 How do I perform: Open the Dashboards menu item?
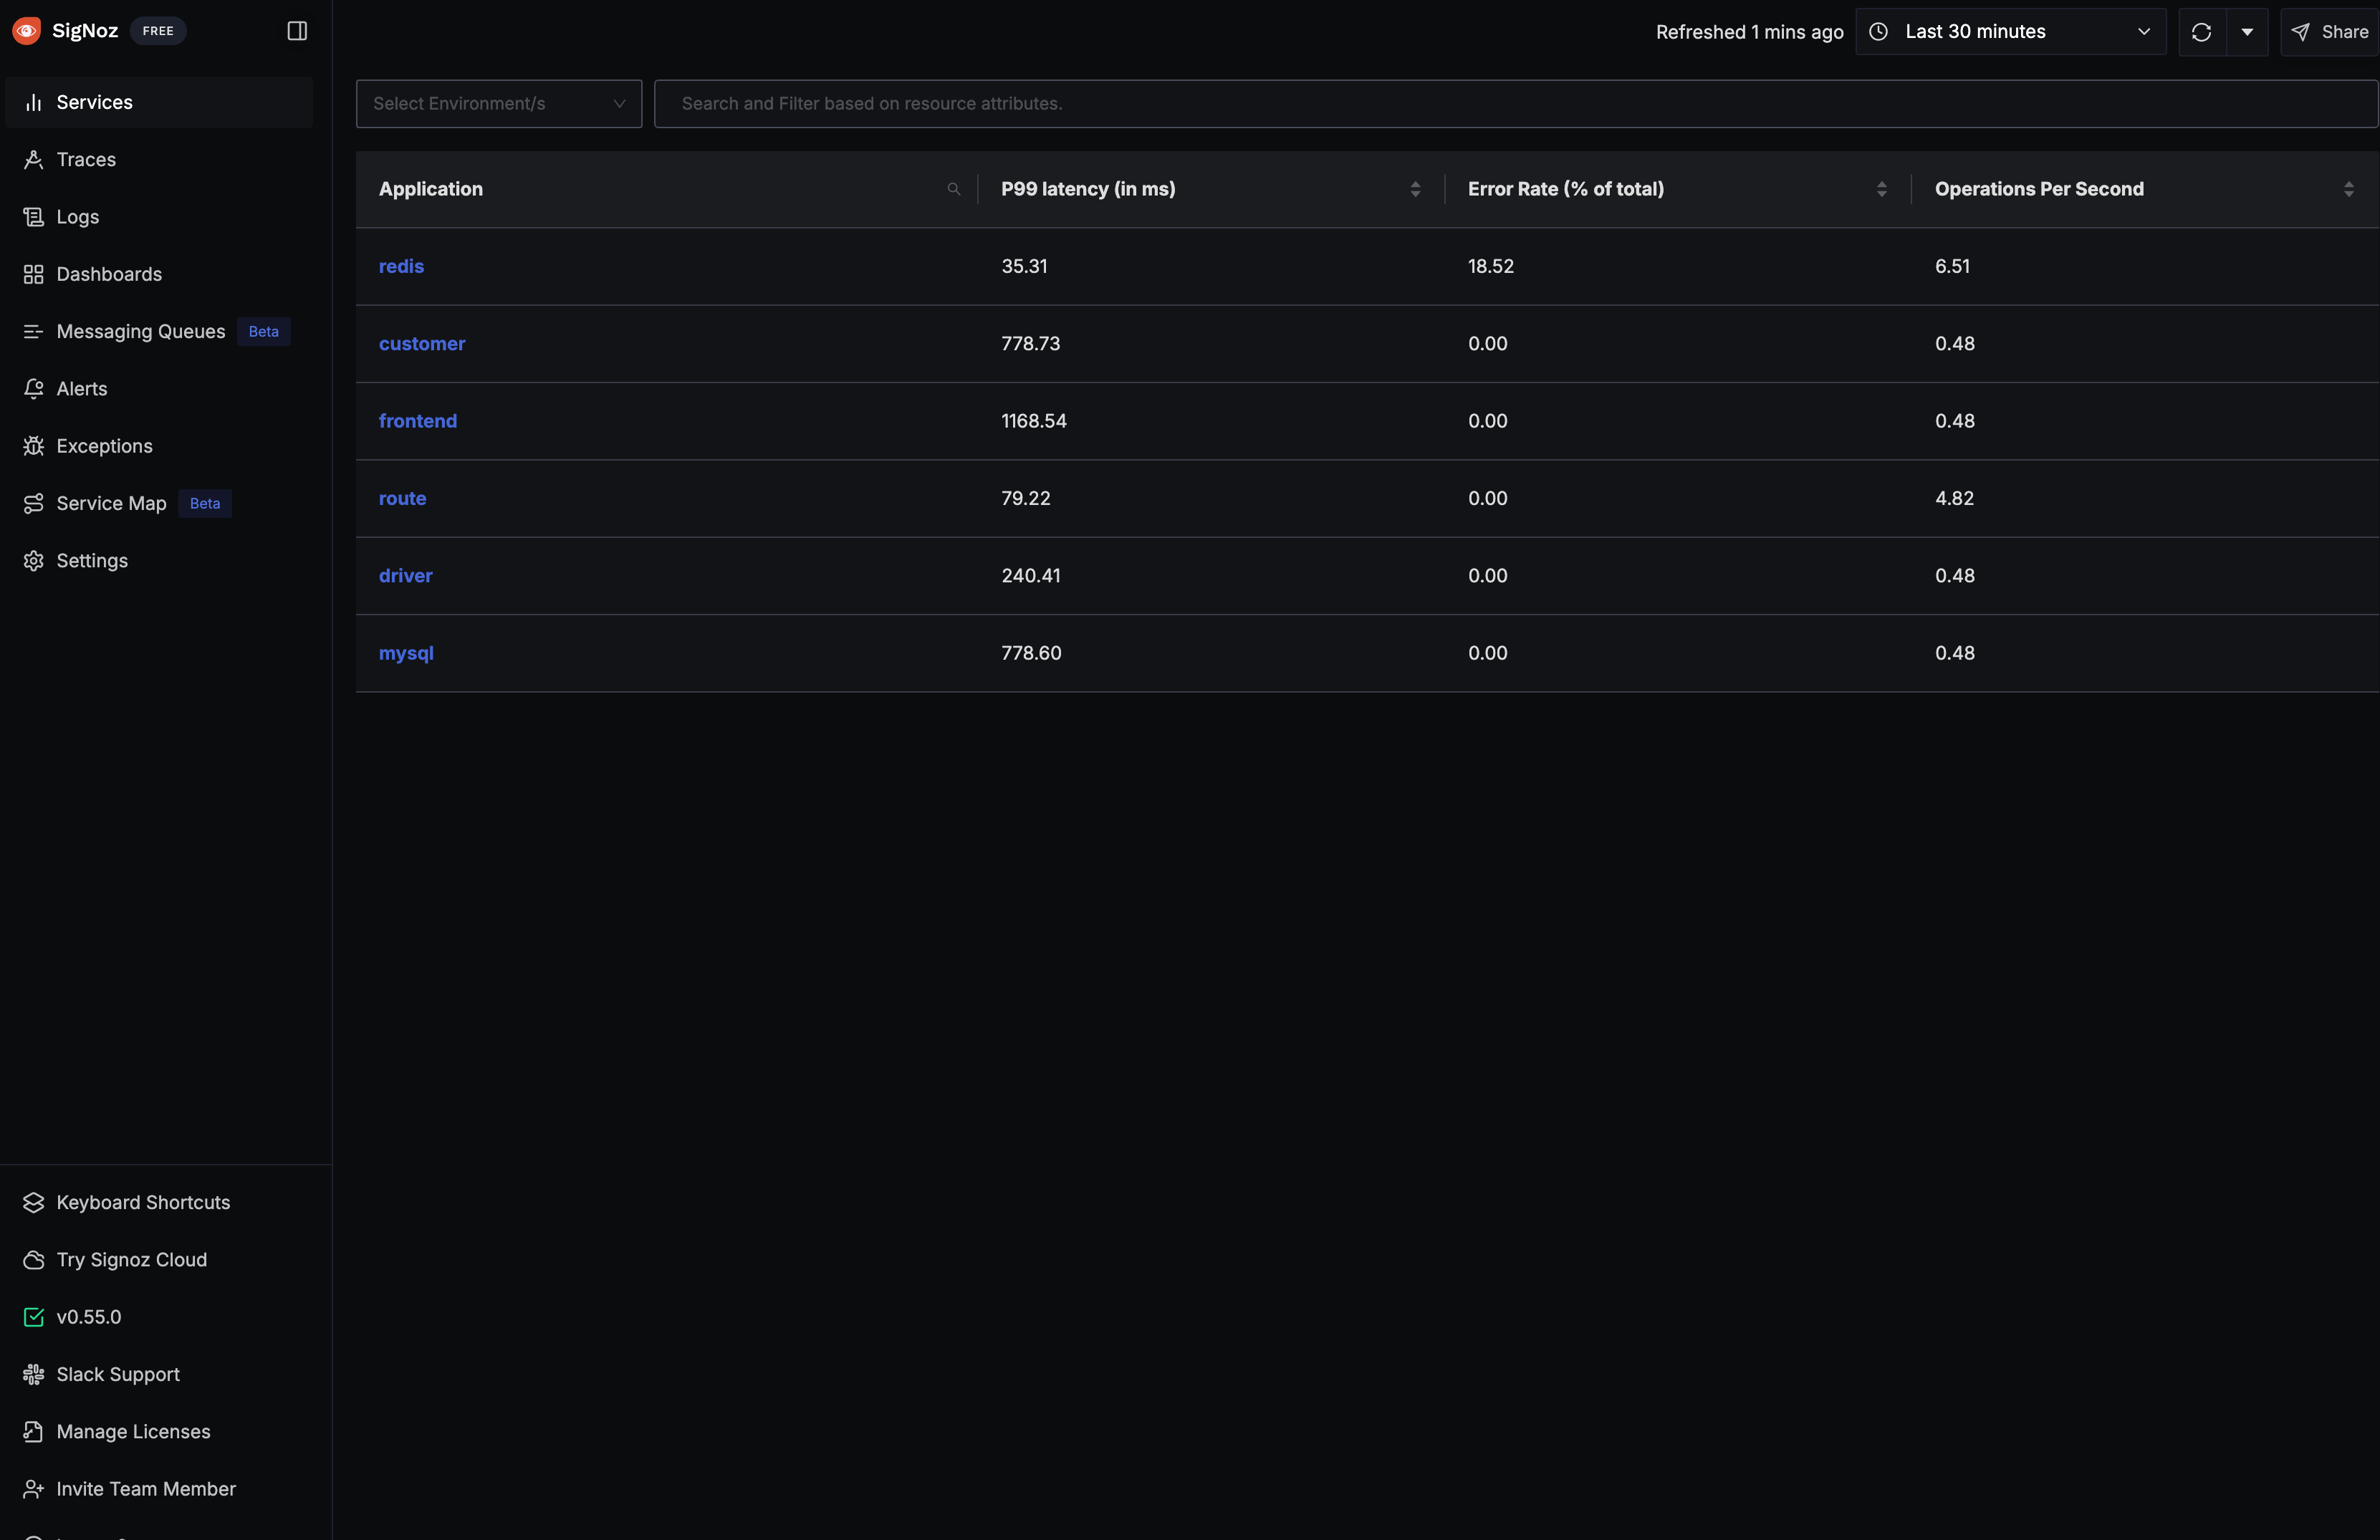(x=109, y=274)
